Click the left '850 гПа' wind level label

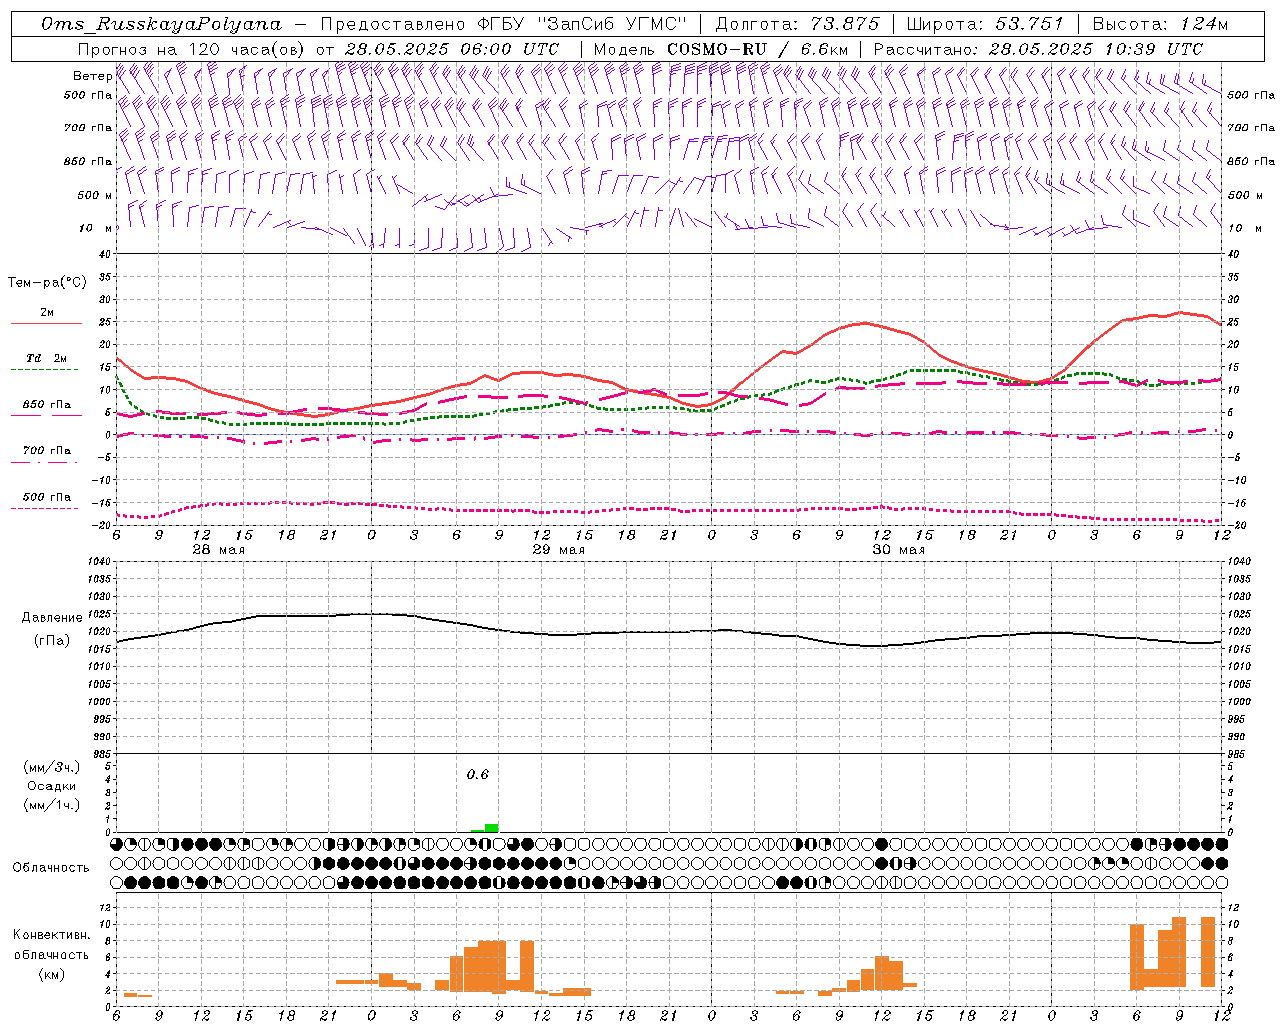pyautogui.click(x=88, y=161)
